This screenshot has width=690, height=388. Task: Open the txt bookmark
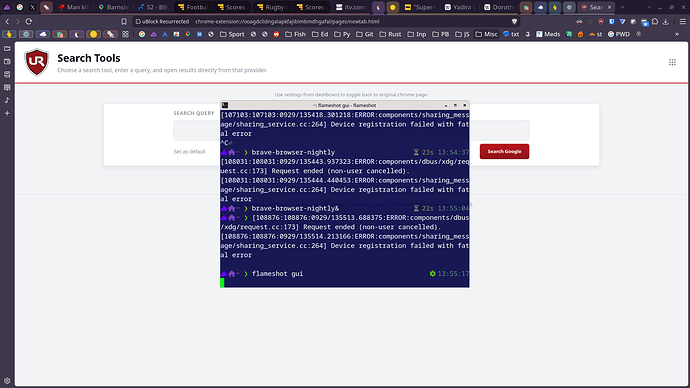tap(511, 34)
